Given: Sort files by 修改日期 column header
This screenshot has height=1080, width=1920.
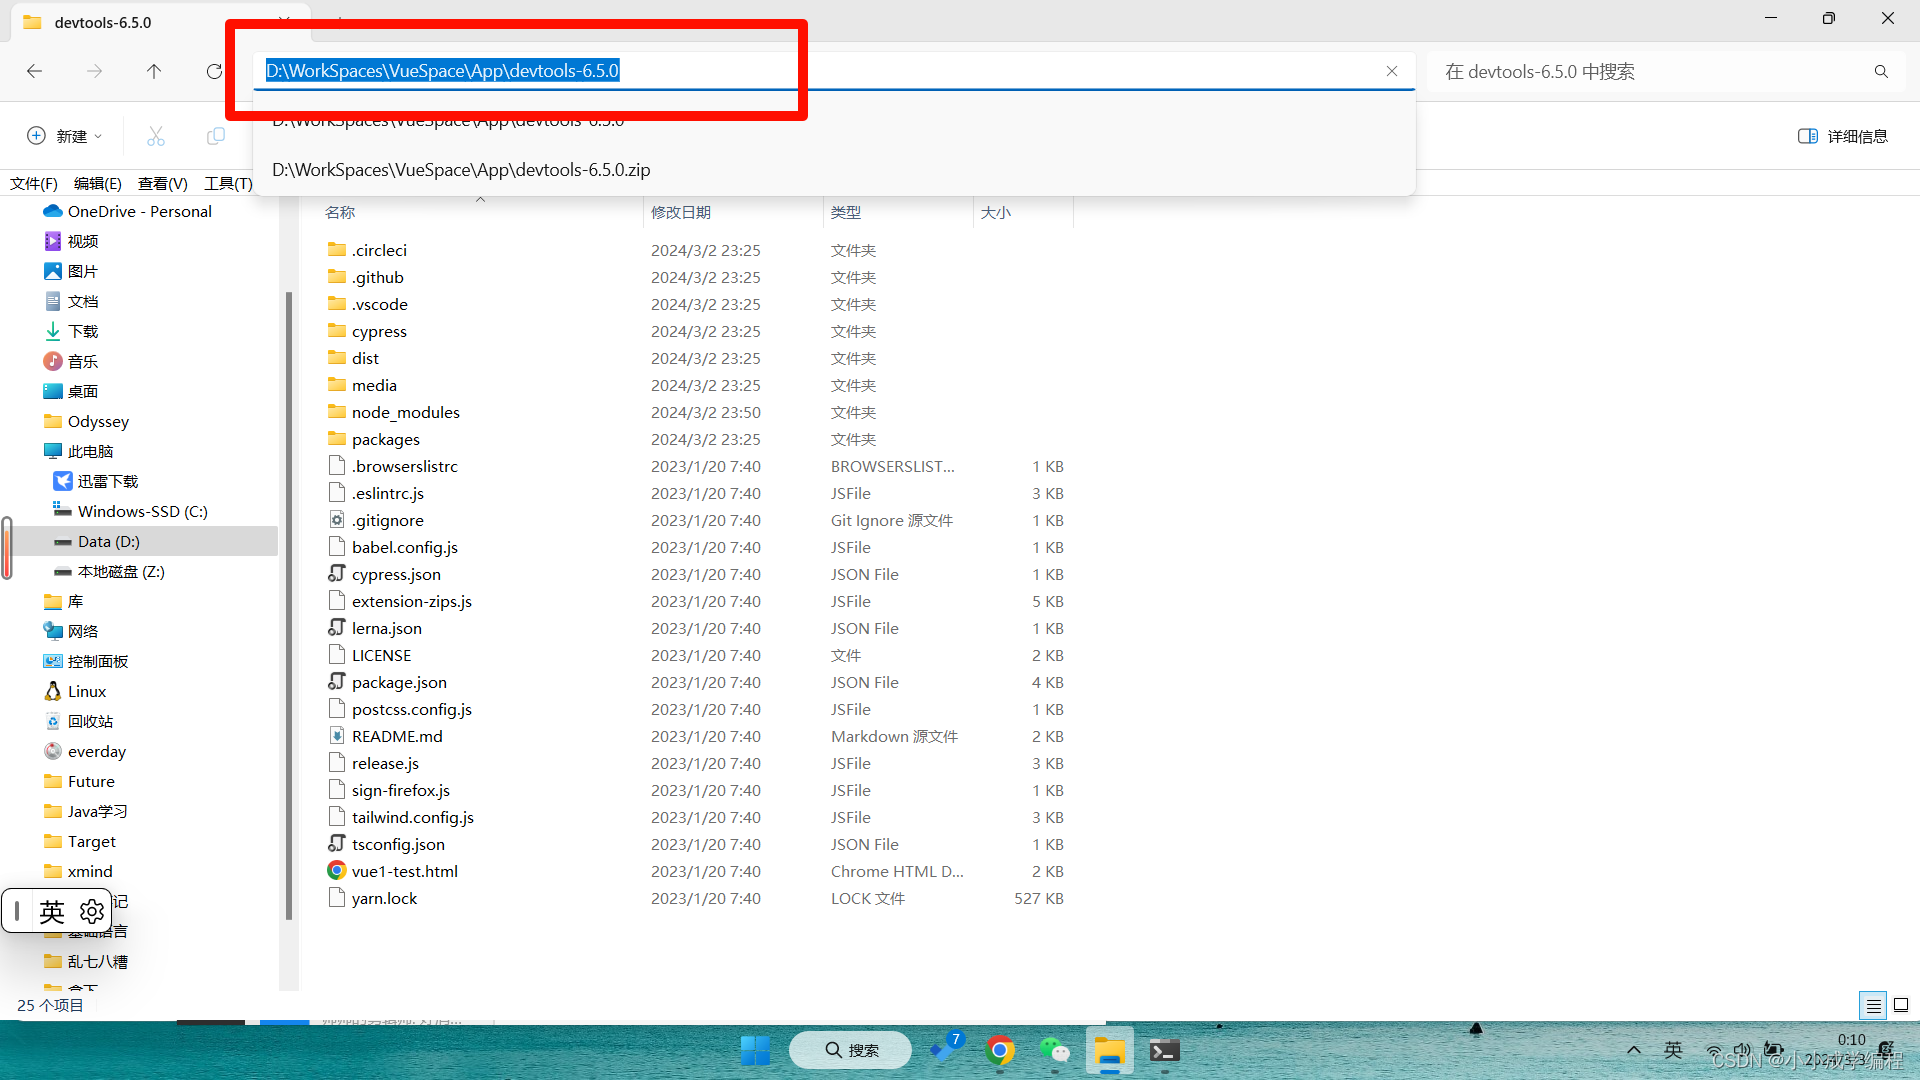Looking at the screenshot, I should pos(681,212).
